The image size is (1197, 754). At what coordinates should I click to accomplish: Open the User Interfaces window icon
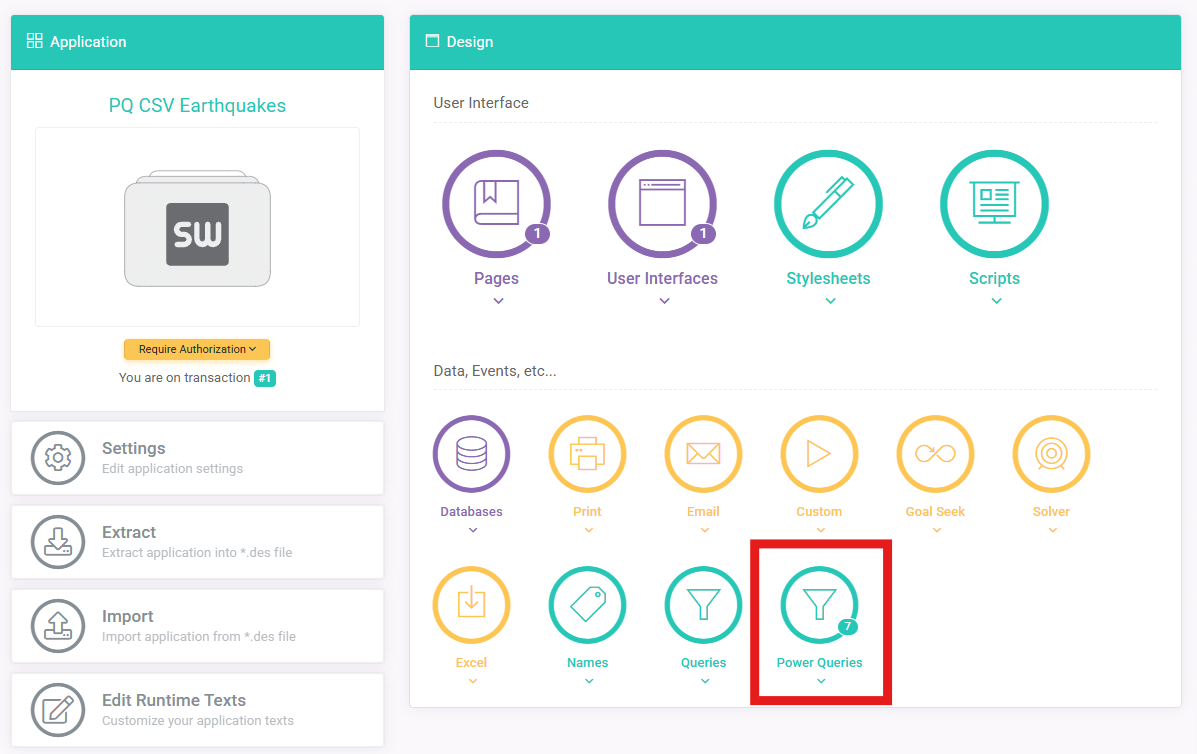(x=663, y=204)
